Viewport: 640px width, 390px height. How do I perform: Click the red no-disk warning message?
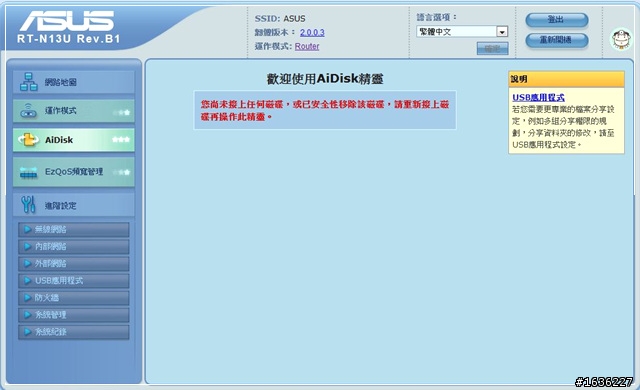(325, 111)
